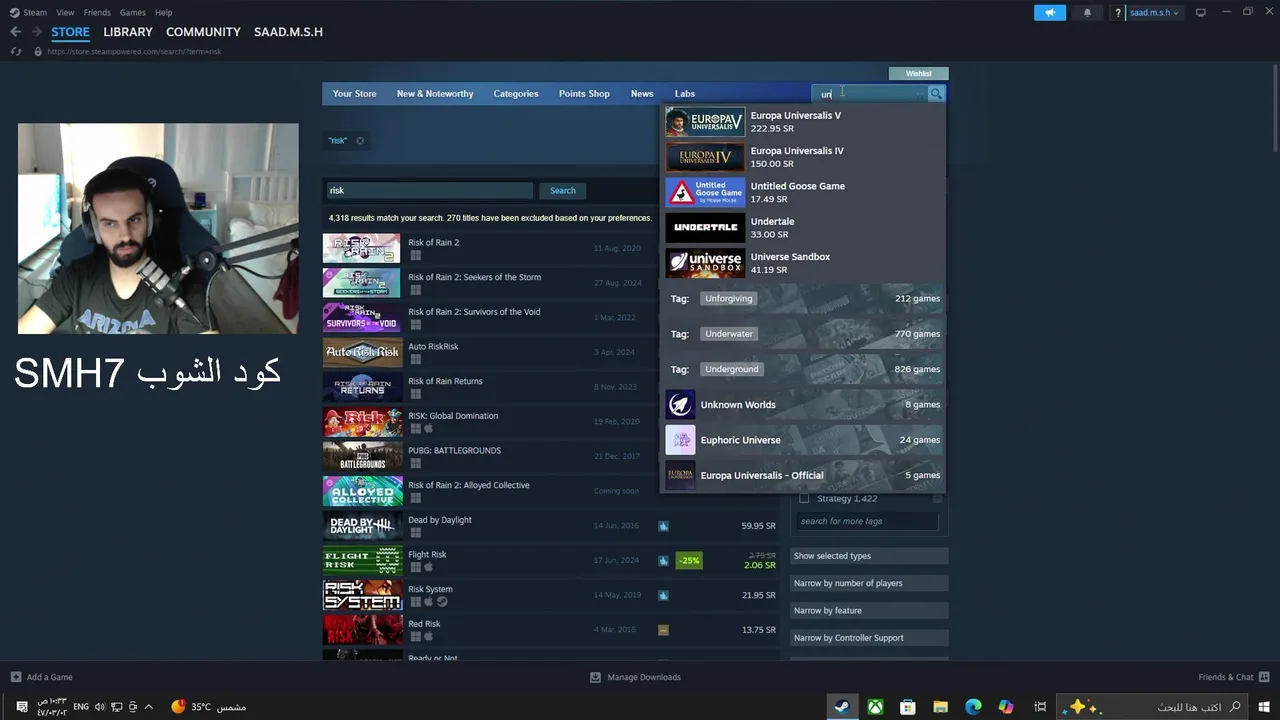Go to the COMMUNITY tab

203,32
